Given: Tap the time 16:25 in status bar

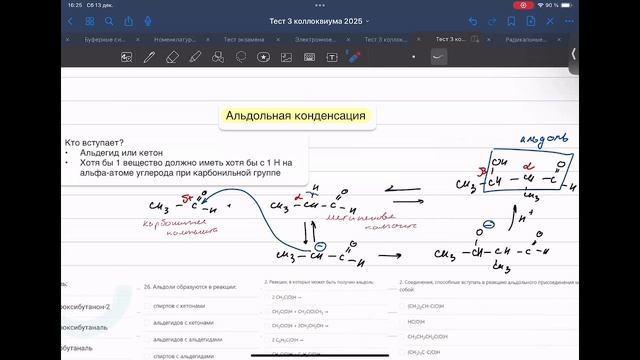Looking at the screenshot, I should [75, 5].
